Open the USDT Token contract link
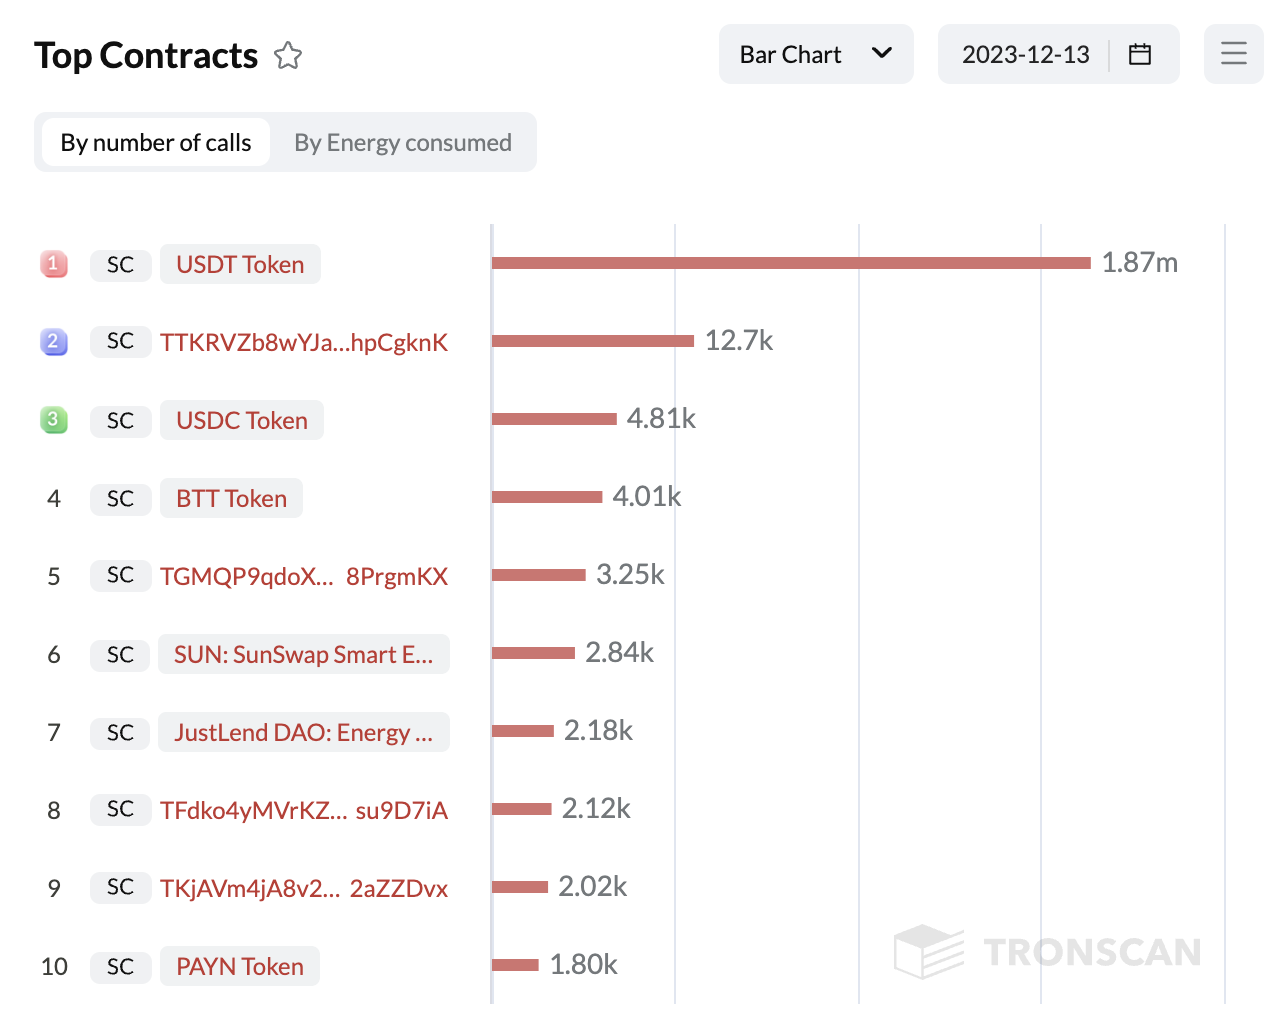Image resolution: width=1274 pixels, height=1026 pixels. pyautogui.click(x=240, y=265)
